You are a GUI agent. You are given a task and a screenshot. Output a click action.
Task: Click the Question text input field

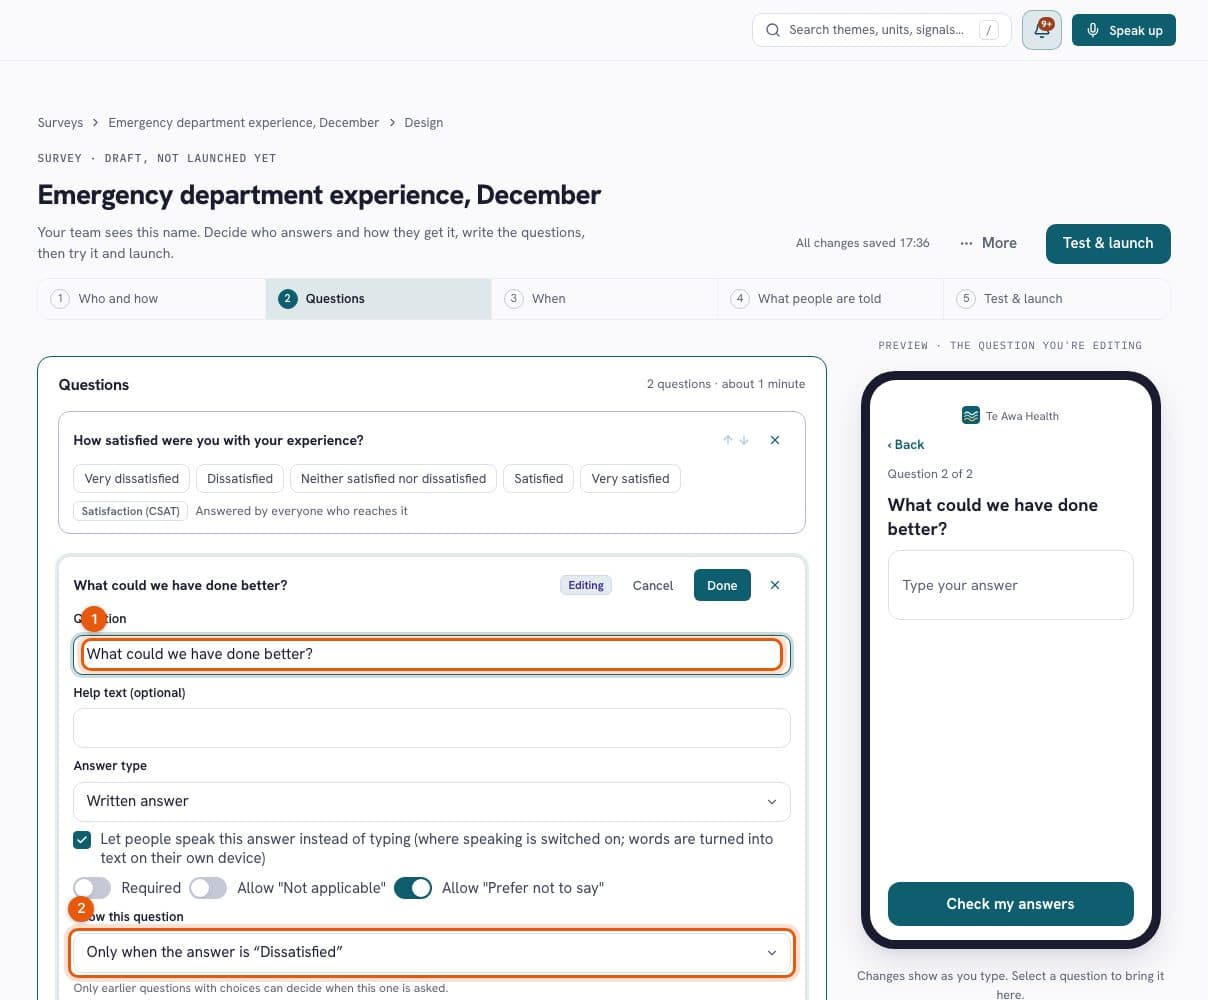tap(432, 654)
